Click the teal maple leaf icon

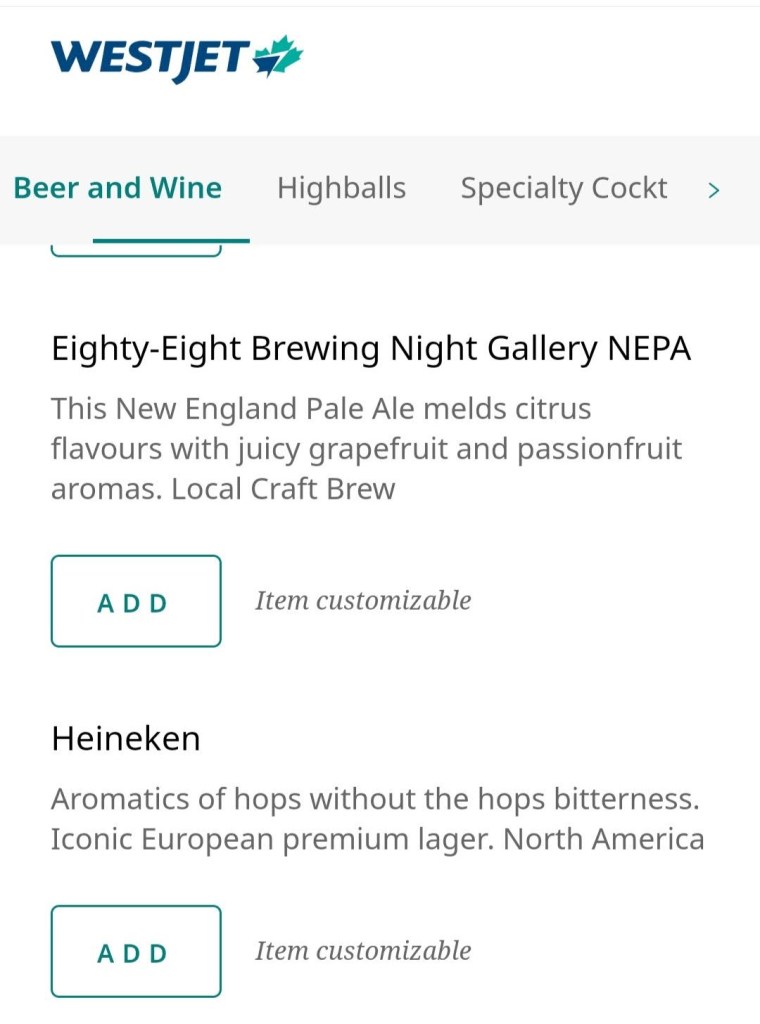tap(278, 56)
